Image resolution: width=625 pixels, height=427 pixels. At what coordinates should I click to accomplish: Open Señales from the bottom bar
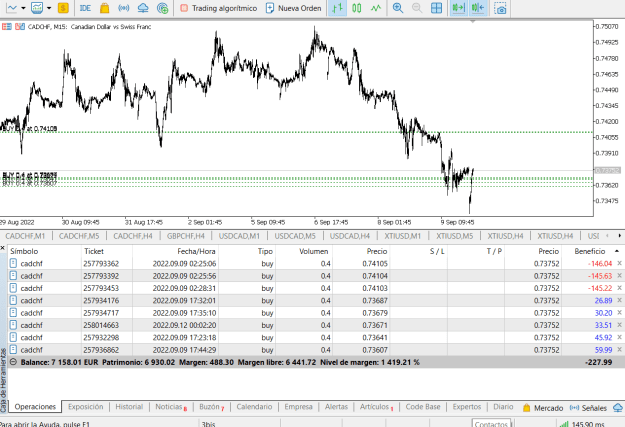pos(588,408)
